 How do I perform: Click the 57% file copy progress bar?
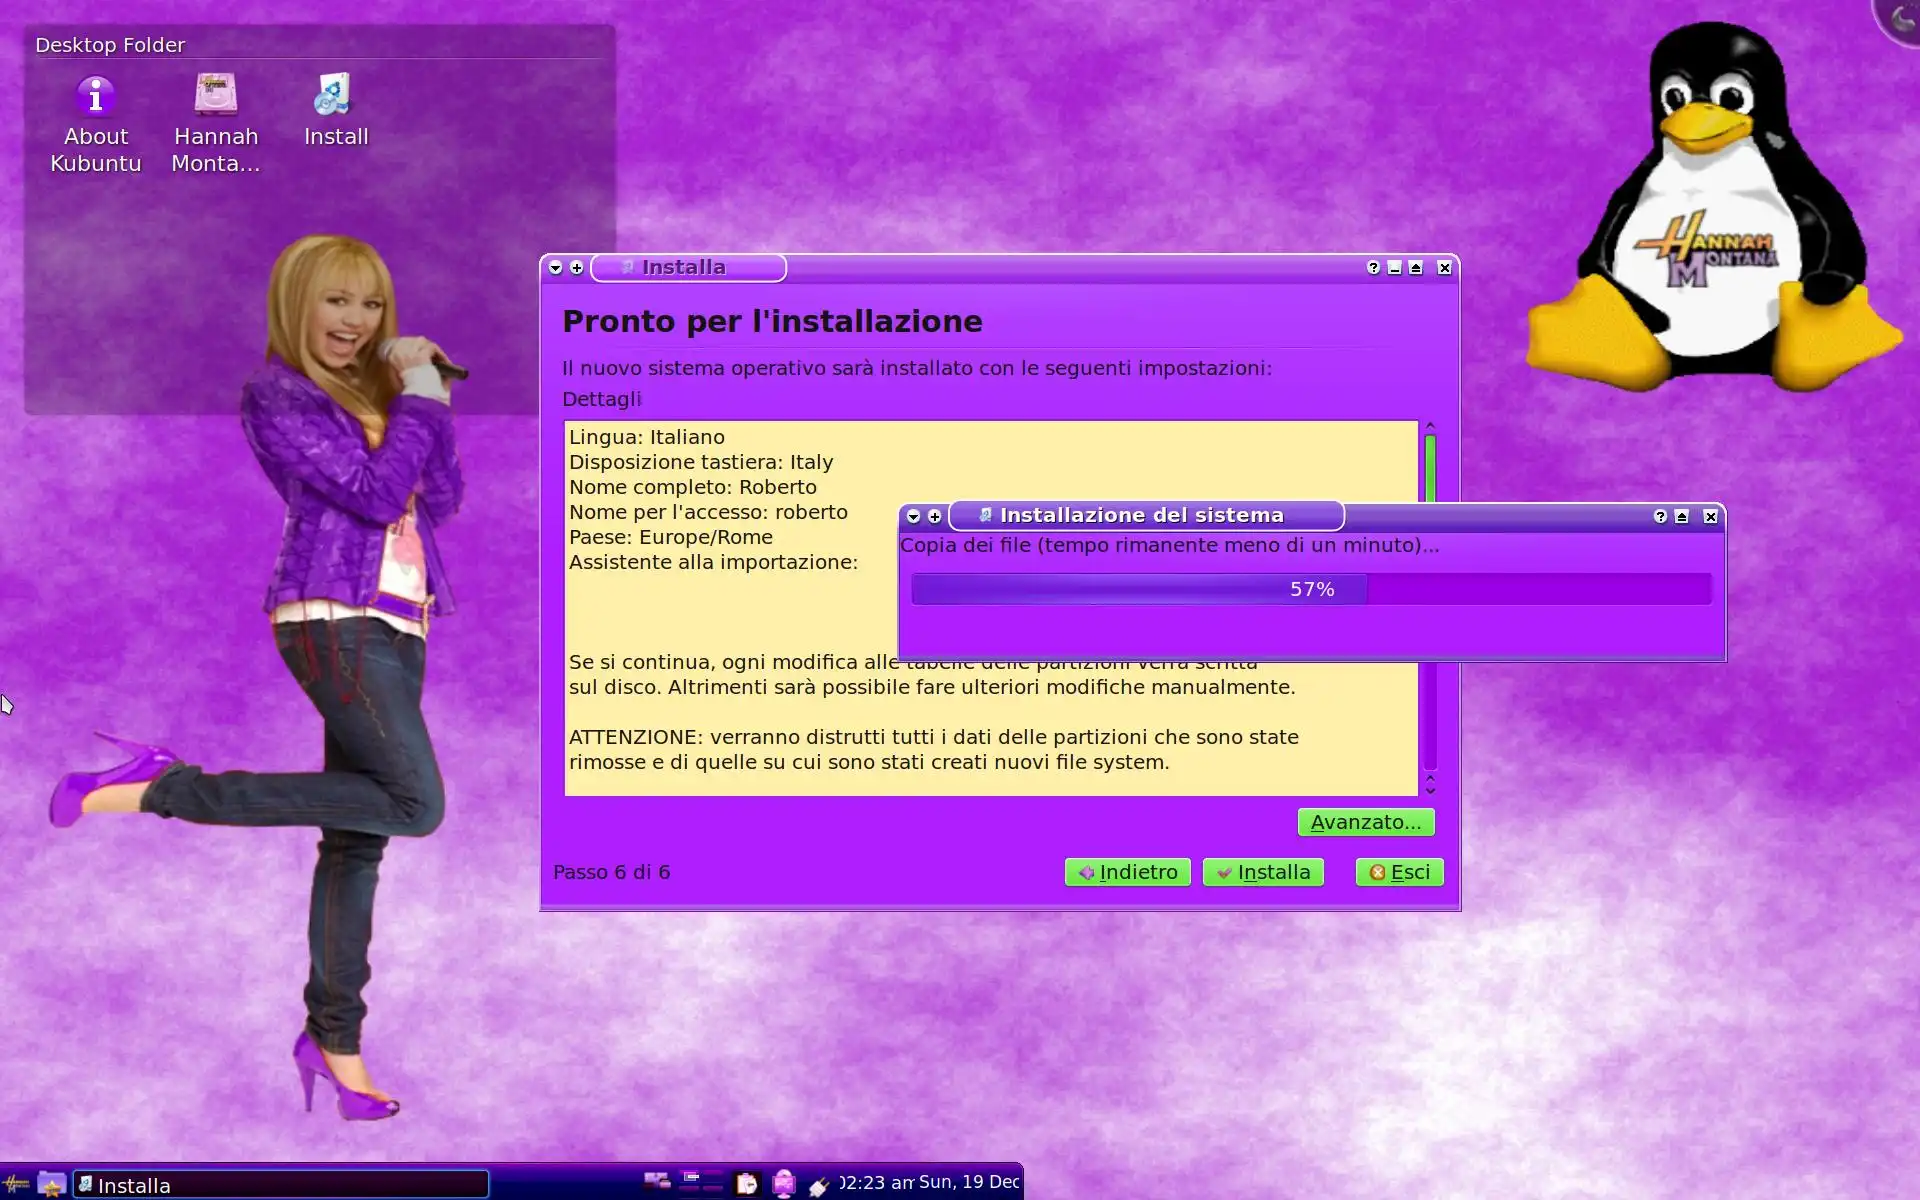(x=1311, y=589)
